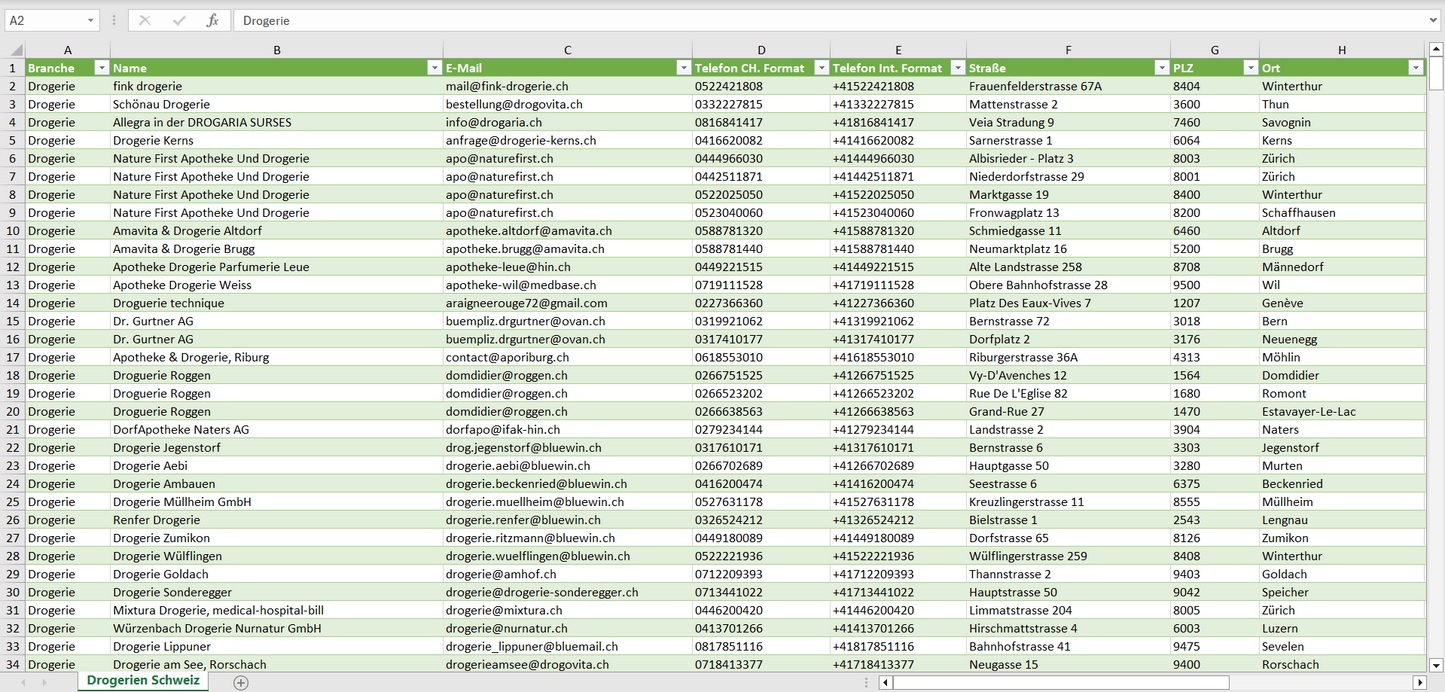Expand the formula bar with chevron
This screenshot has height=692, width=1445.
[x=1434, y=20]
